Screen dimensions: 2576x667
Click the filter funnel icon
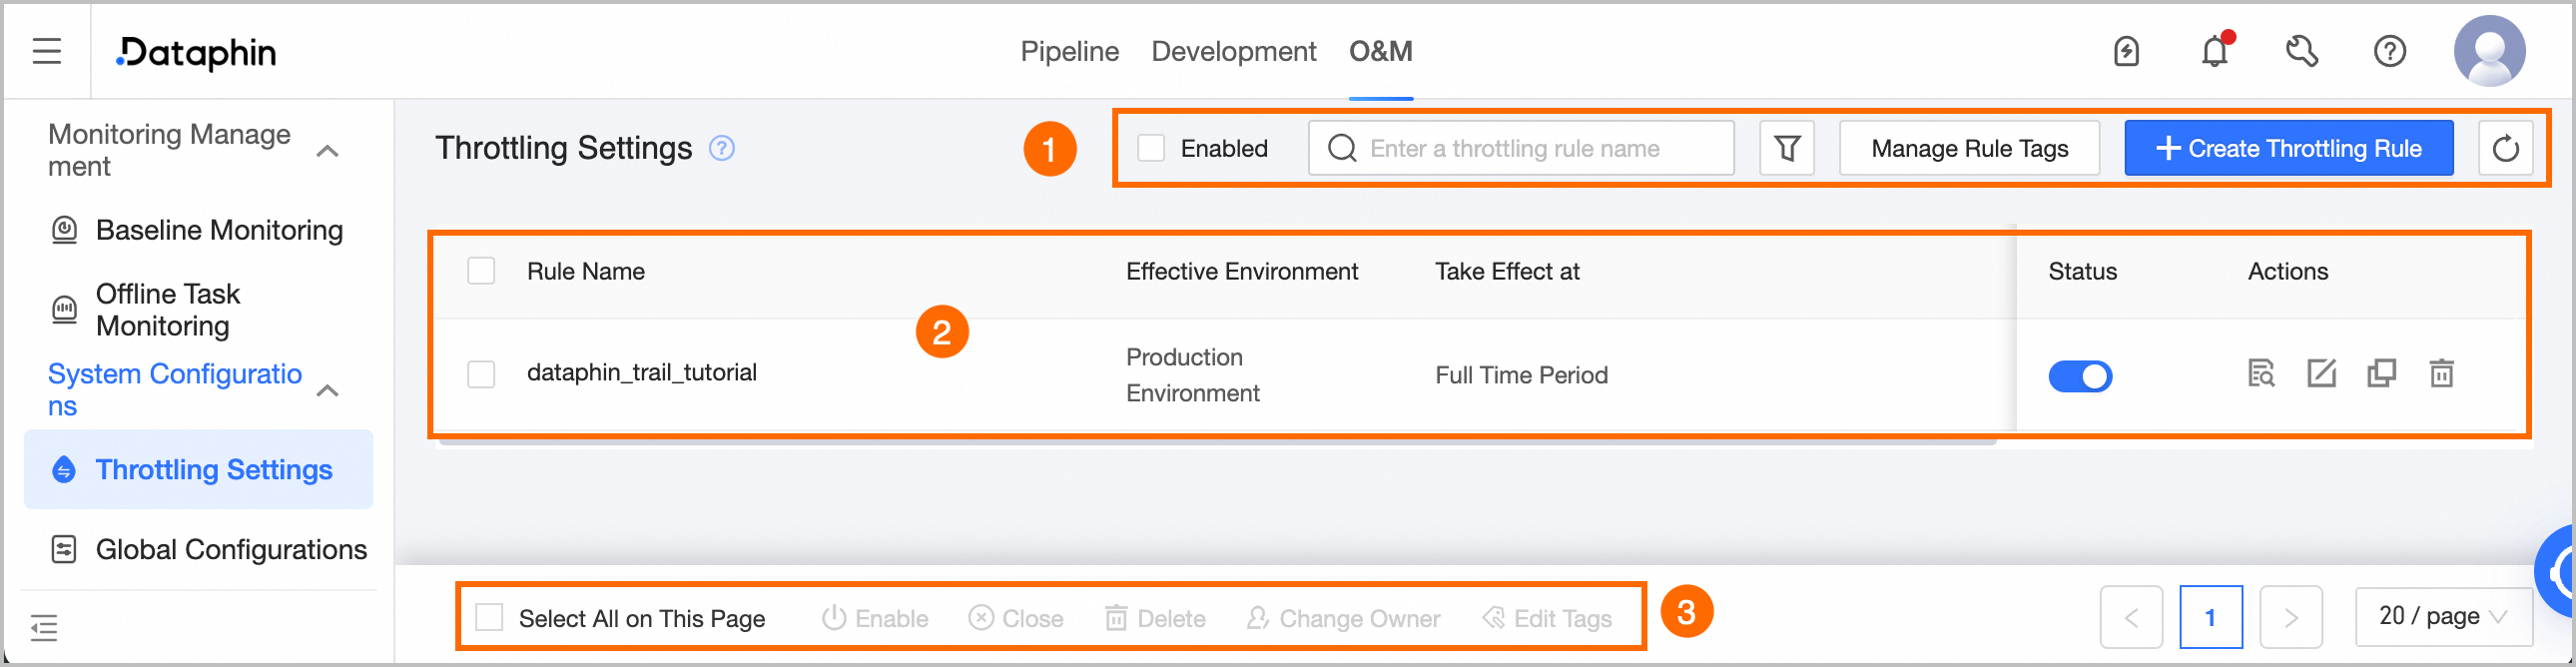1786,149
